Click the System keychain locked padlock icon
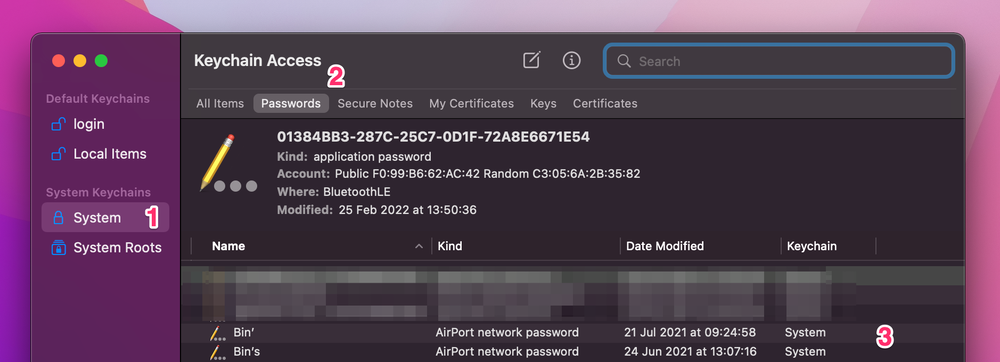 pos(58,218)
